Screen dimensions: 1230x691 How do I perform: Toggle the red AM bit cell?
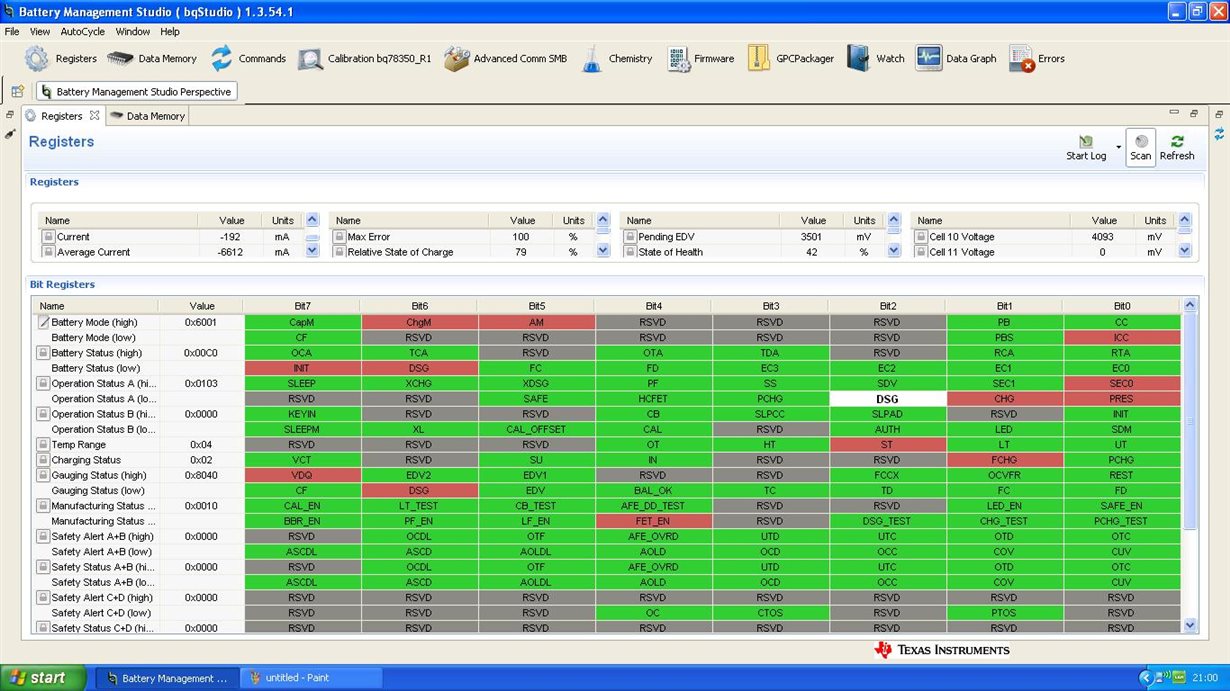[x=535, y=322]
